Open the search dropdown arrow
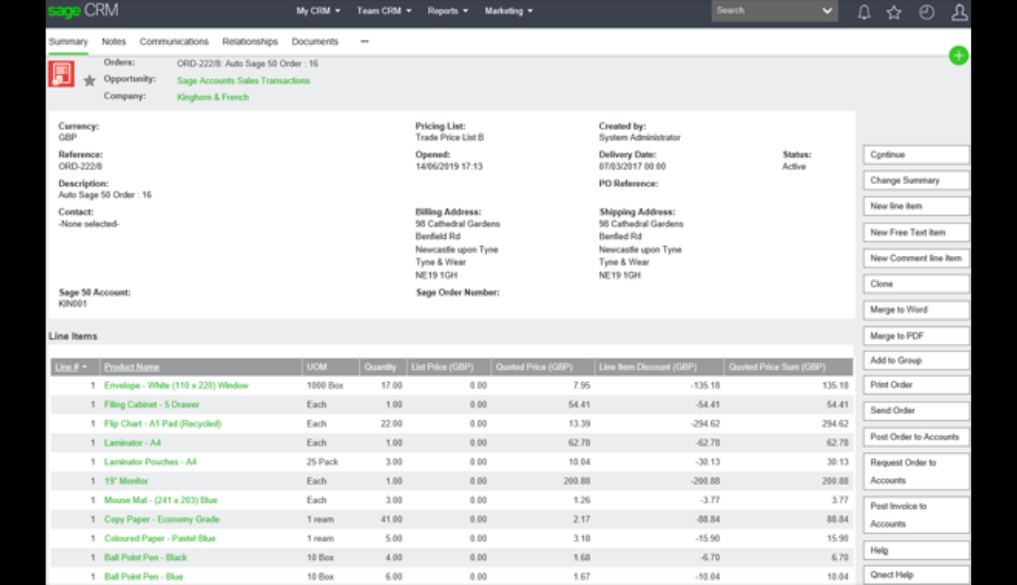The image size is (1017, 585). (x=827, y=10)
